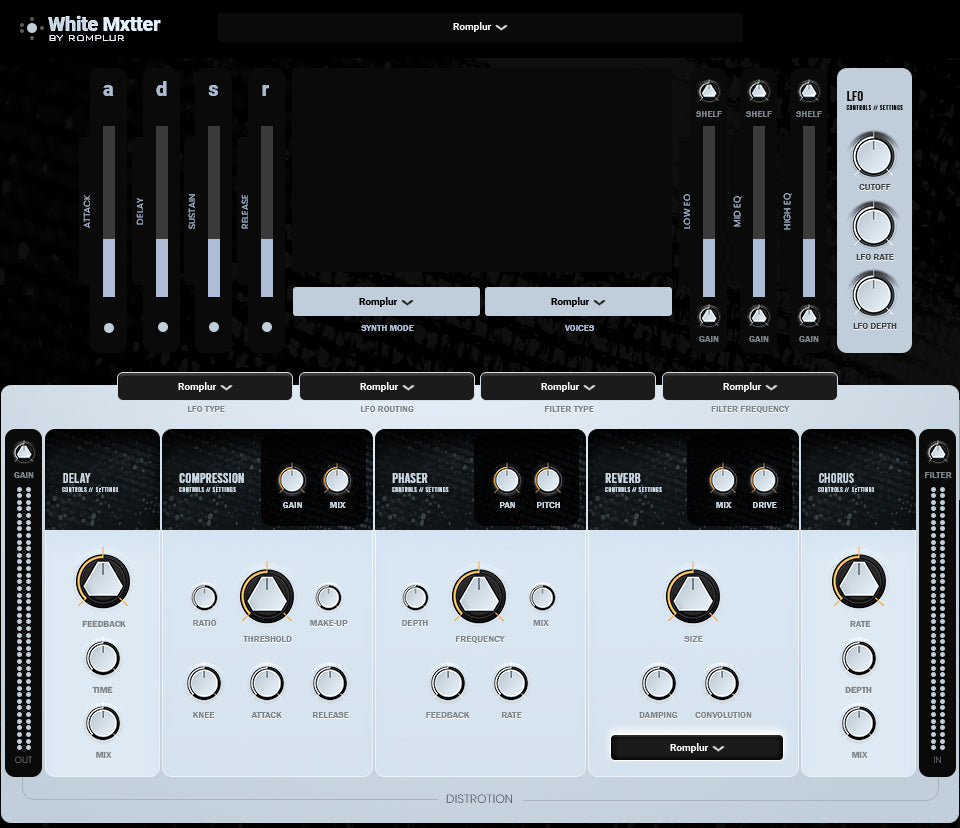The image size is (960, 828).
Task: Toggle the dot below Release slider
Action: point(267,327)
